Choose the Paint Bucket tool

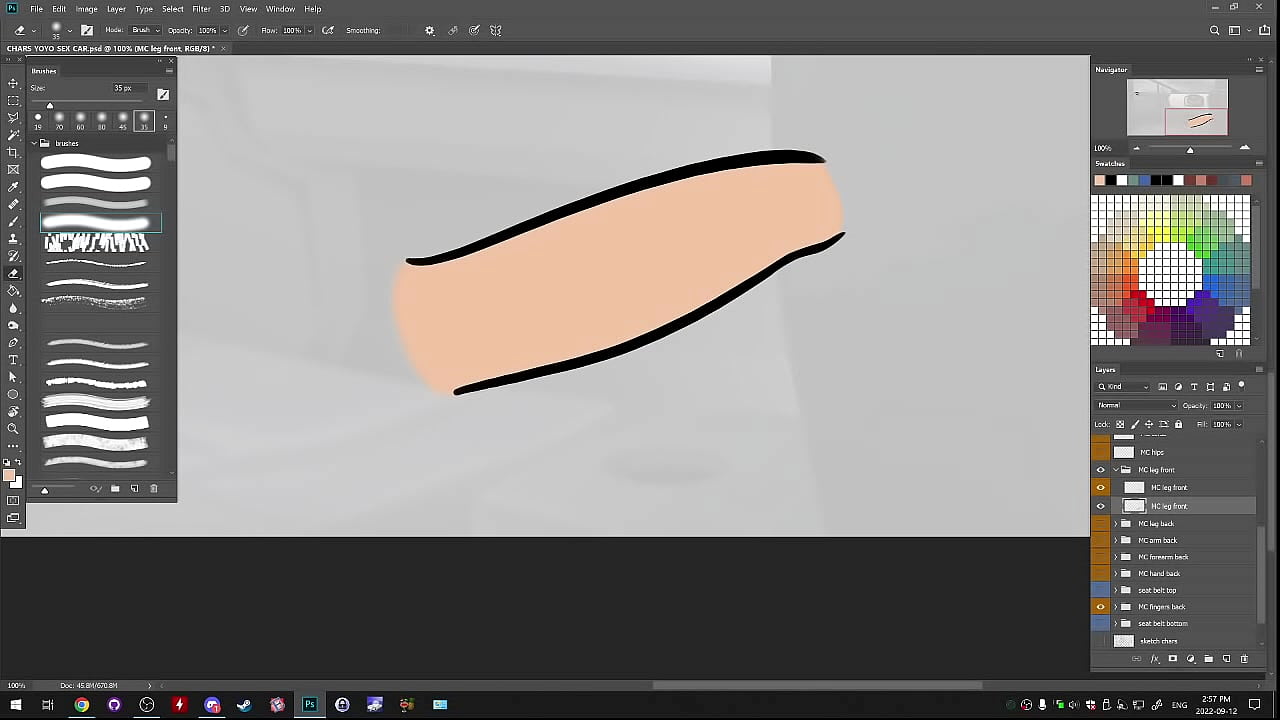pos(13,291)
